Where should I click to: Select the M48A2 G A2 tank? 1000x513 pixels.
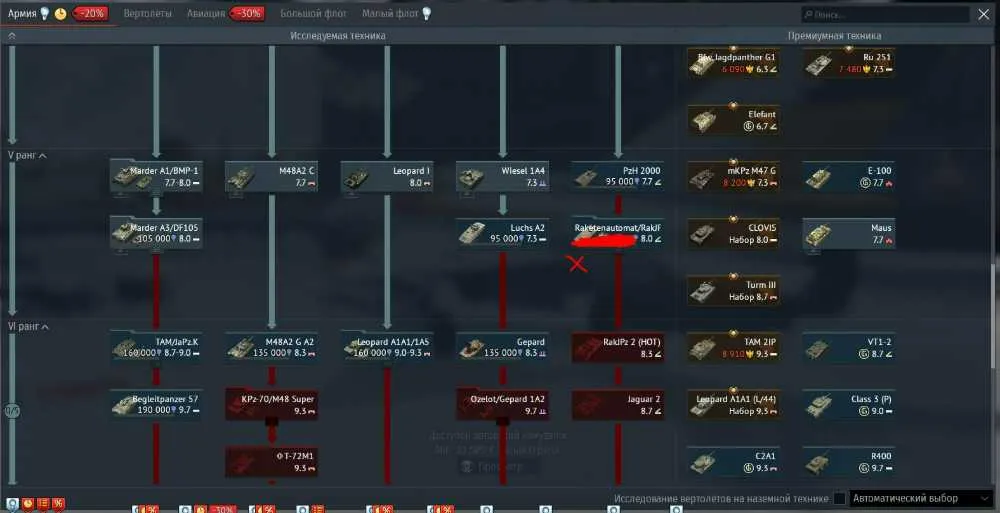(272, 347)
